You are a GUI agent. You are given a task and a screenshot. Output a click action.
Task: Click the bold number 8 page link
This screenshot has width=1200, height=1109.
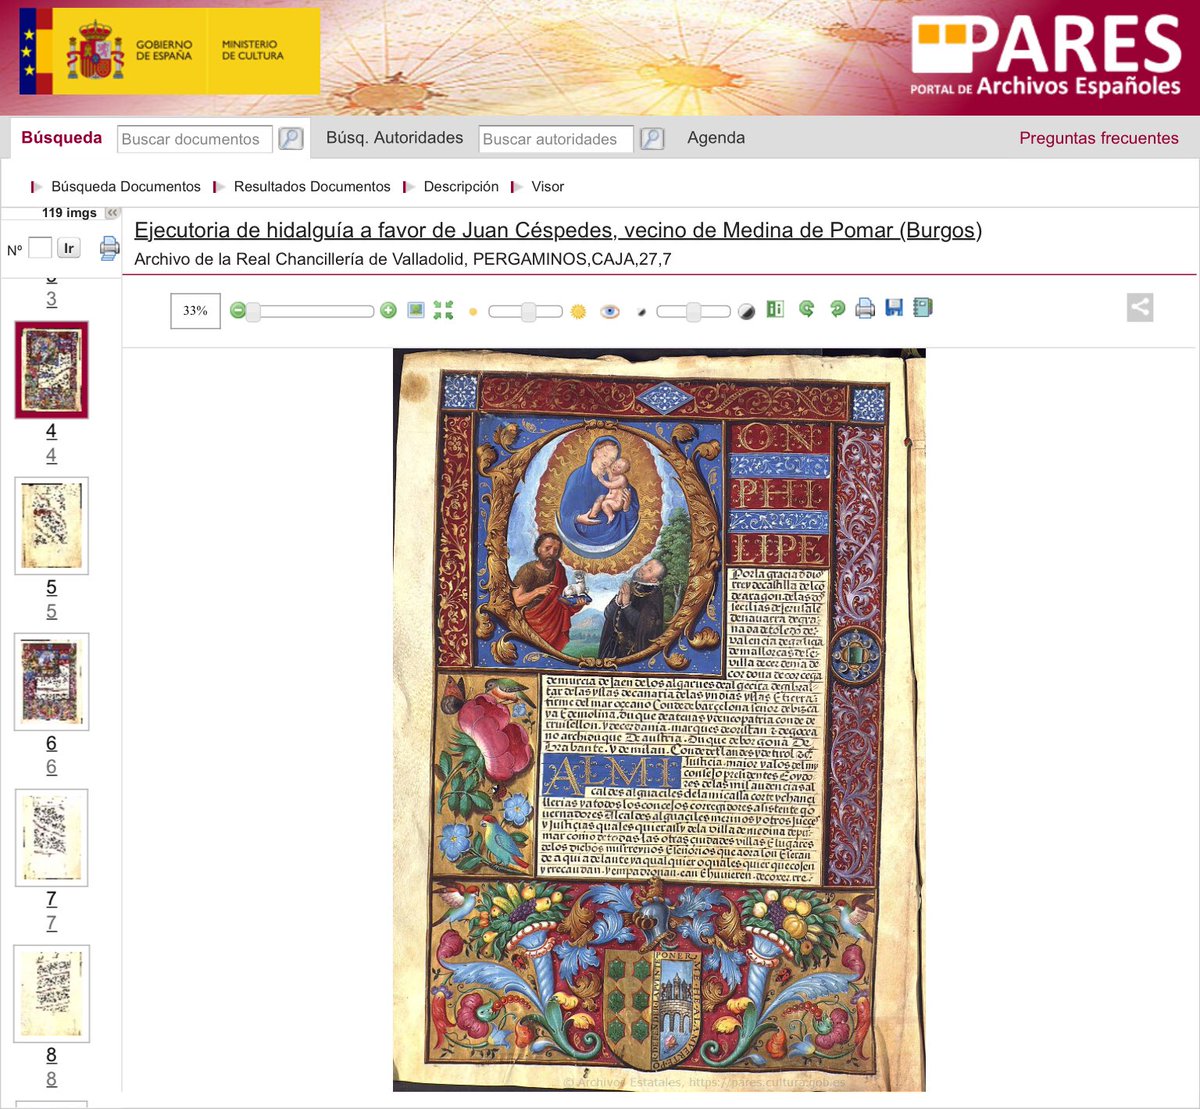tap(51, 1055)
